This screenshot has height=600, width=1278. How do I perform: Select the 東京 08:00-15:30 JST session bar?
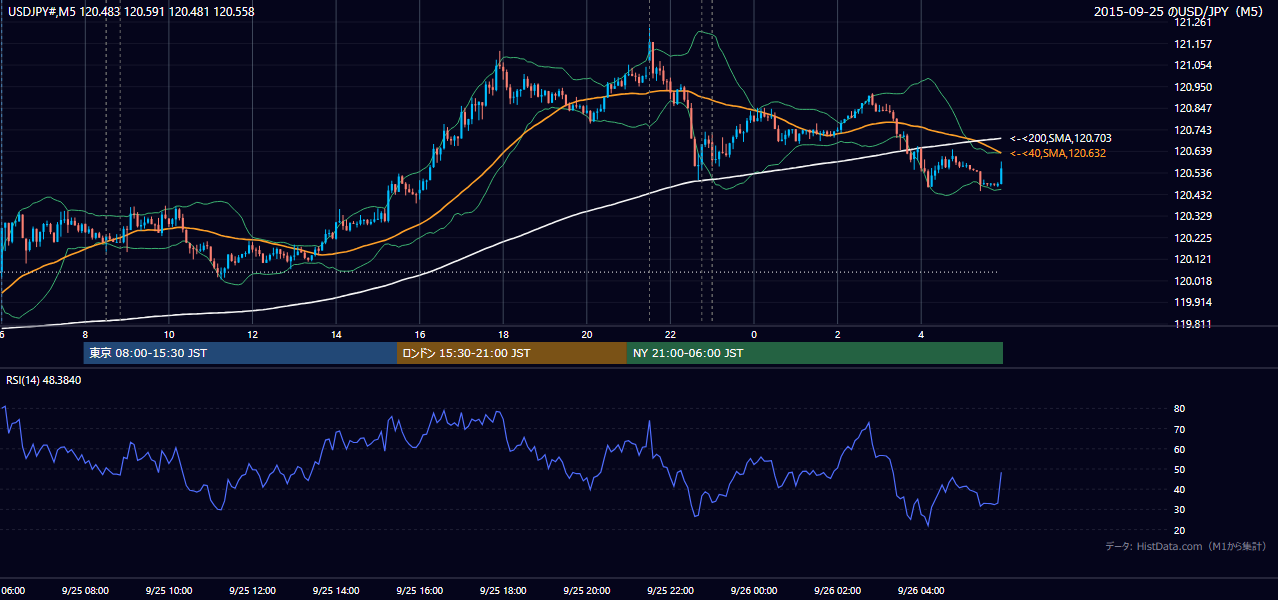[240, 353]
